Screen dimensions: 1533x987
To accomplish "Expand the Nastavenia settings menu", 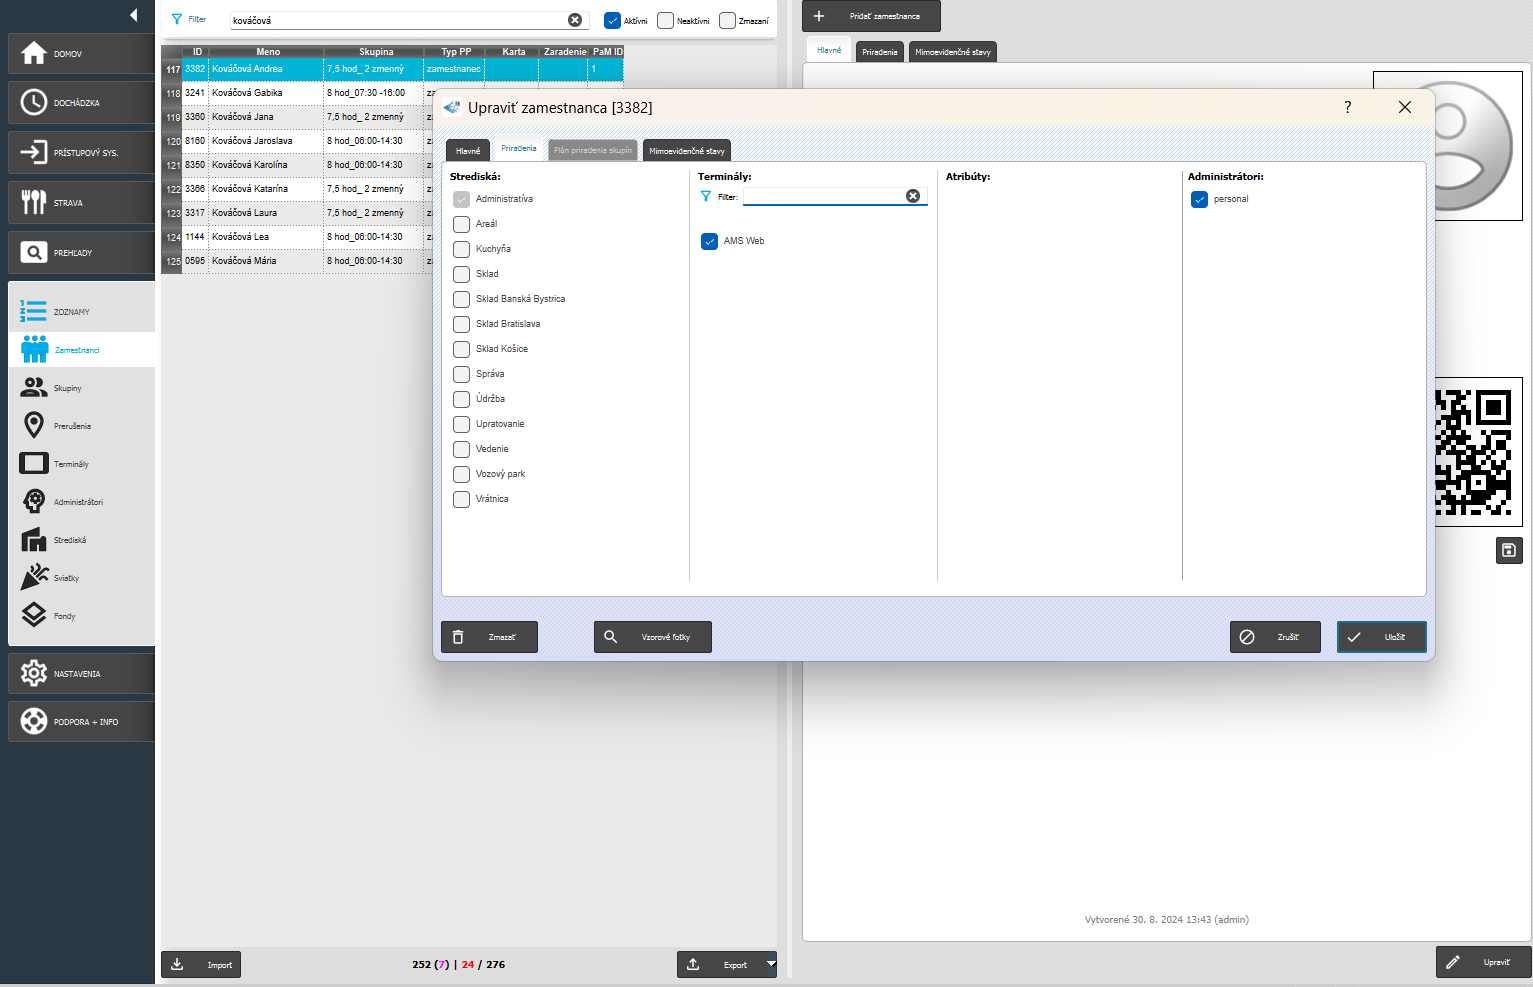I will (80, 674).
